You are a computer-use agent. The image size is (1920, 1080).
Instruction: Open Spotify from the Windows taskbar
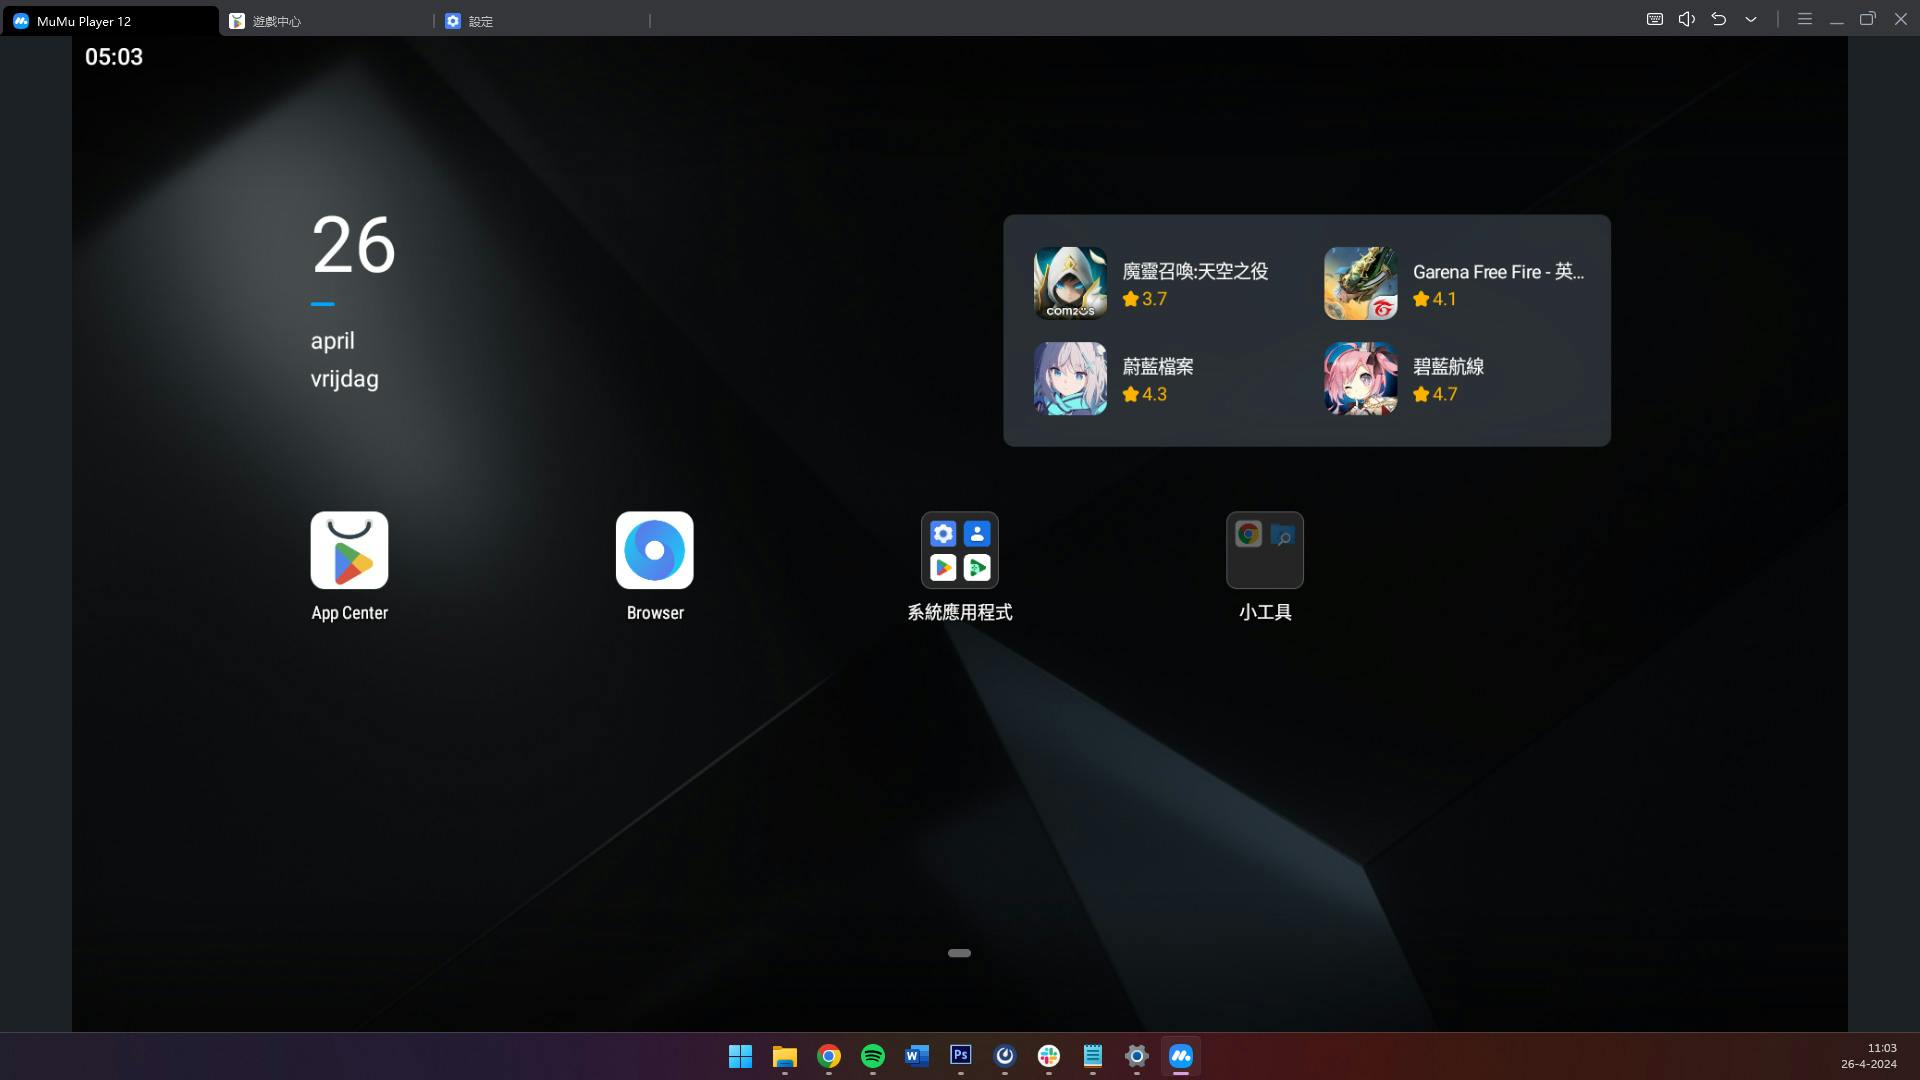point(872,1056)
